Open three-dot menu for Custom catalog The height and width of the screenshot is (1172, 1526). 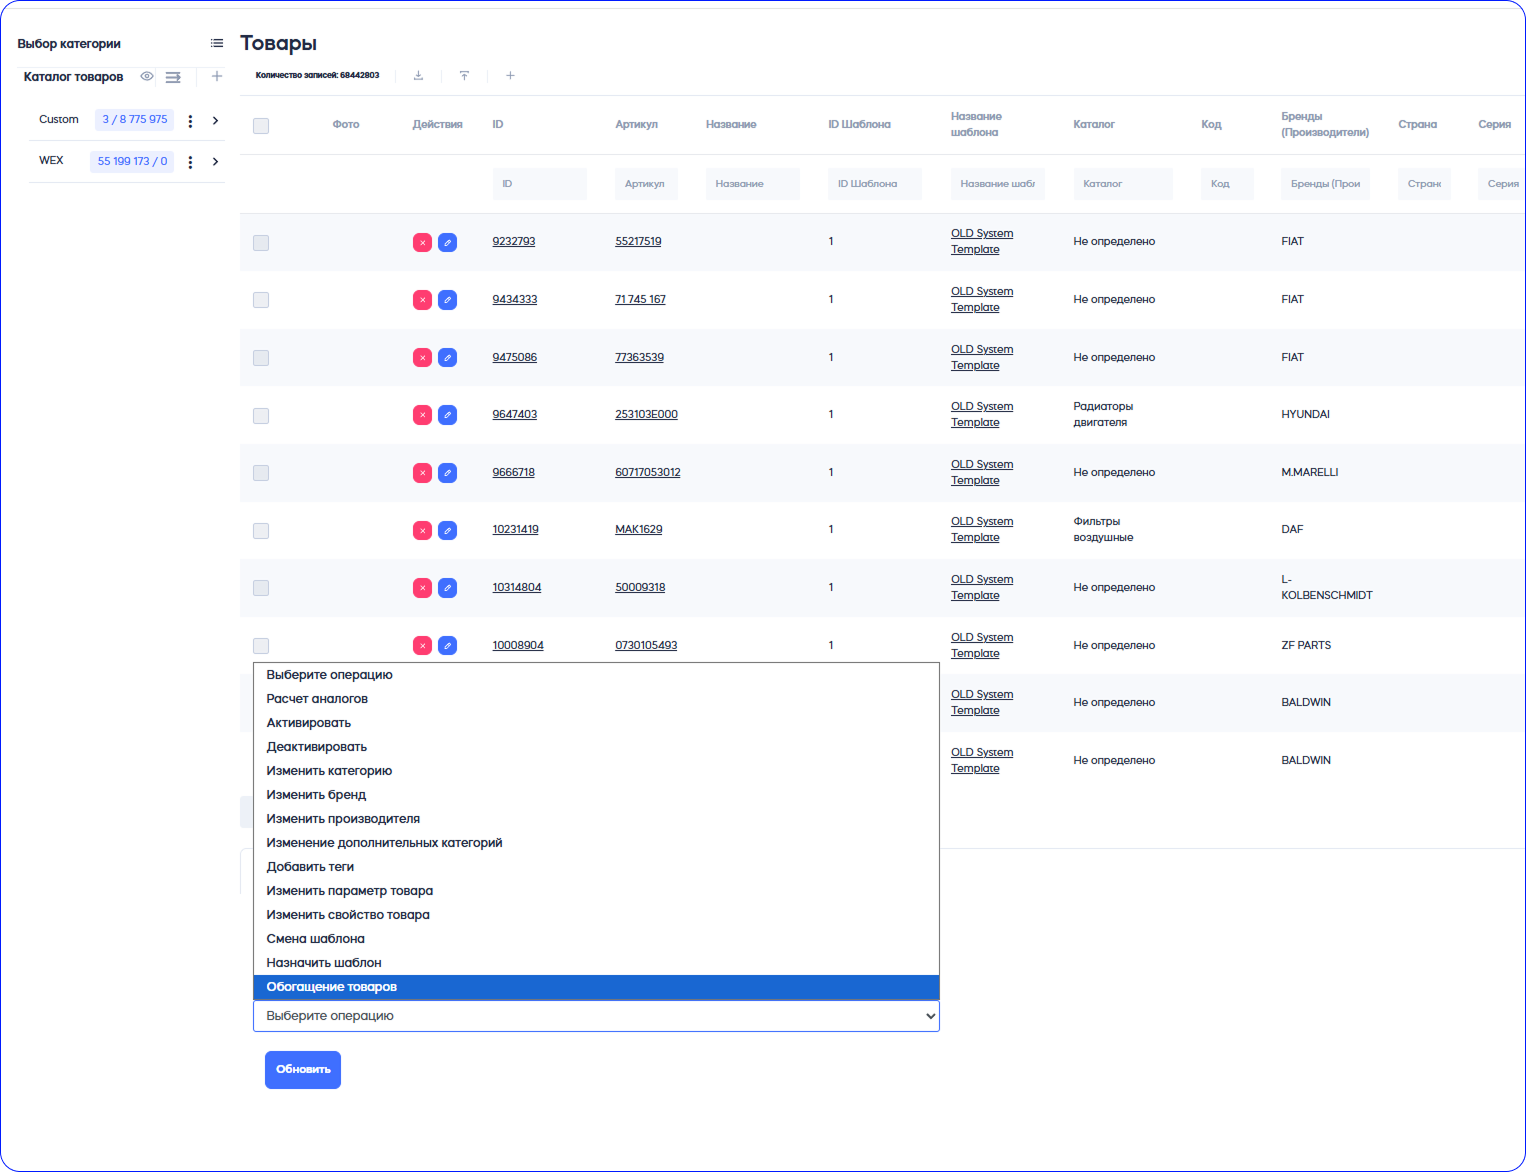[190, 121]
